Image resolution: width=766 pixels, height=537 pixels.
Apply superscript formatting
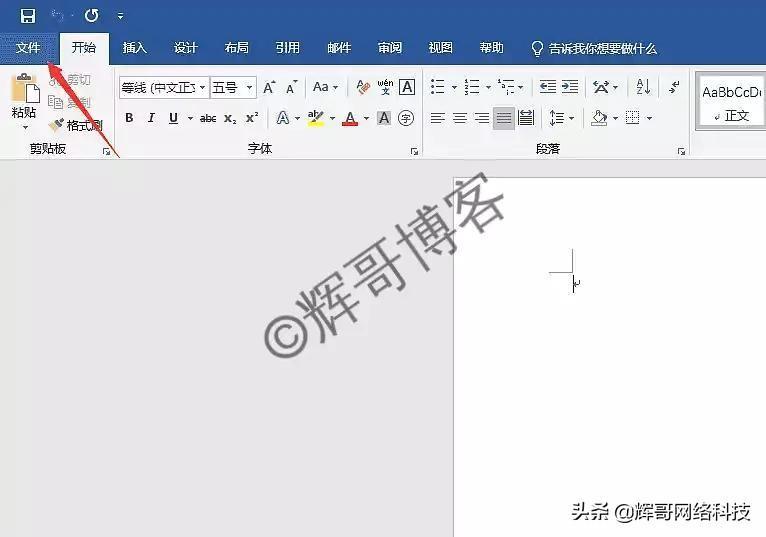(252, 118)
